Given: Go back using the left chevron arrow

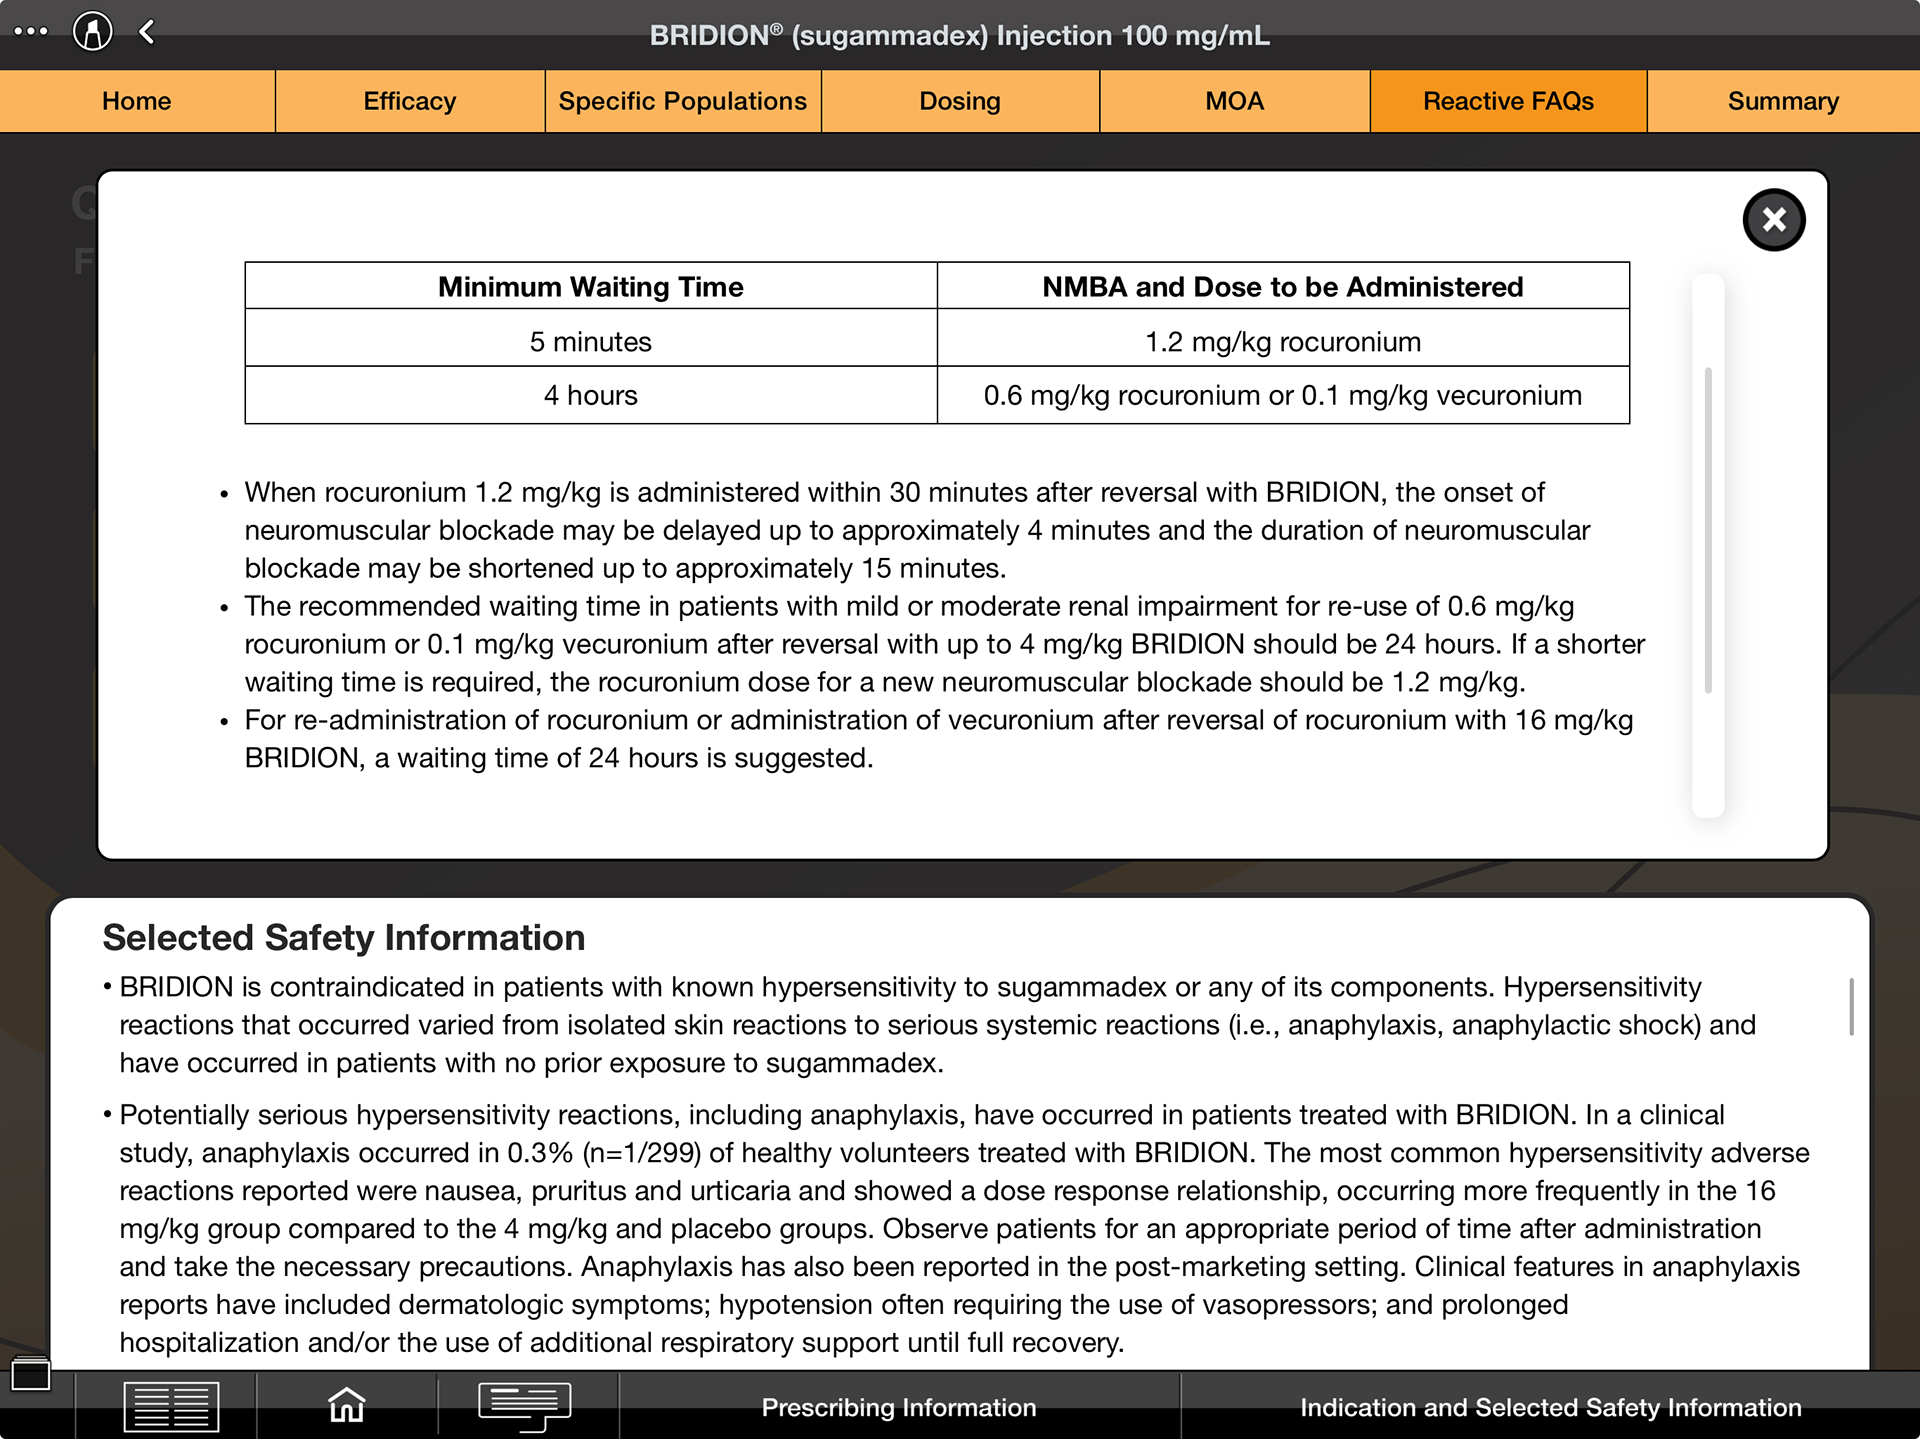Looking at the screenshot, I should 147,31.
